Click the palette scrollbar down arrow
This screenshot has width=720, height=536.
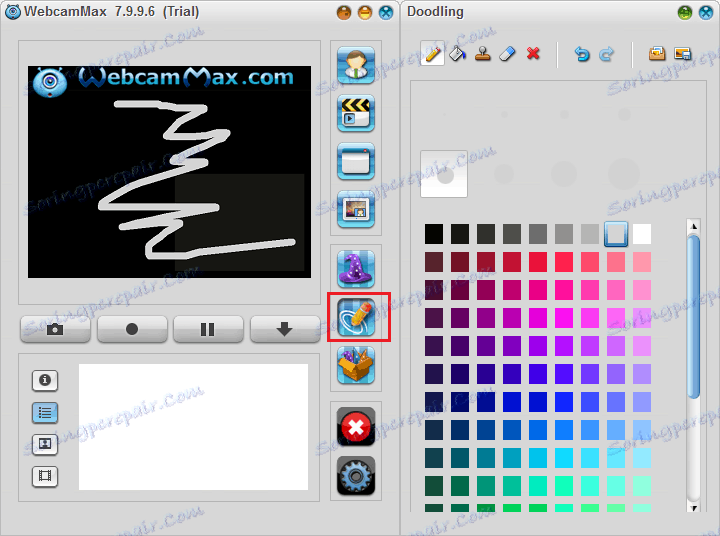pyautogui.click(x=694, y=508)
